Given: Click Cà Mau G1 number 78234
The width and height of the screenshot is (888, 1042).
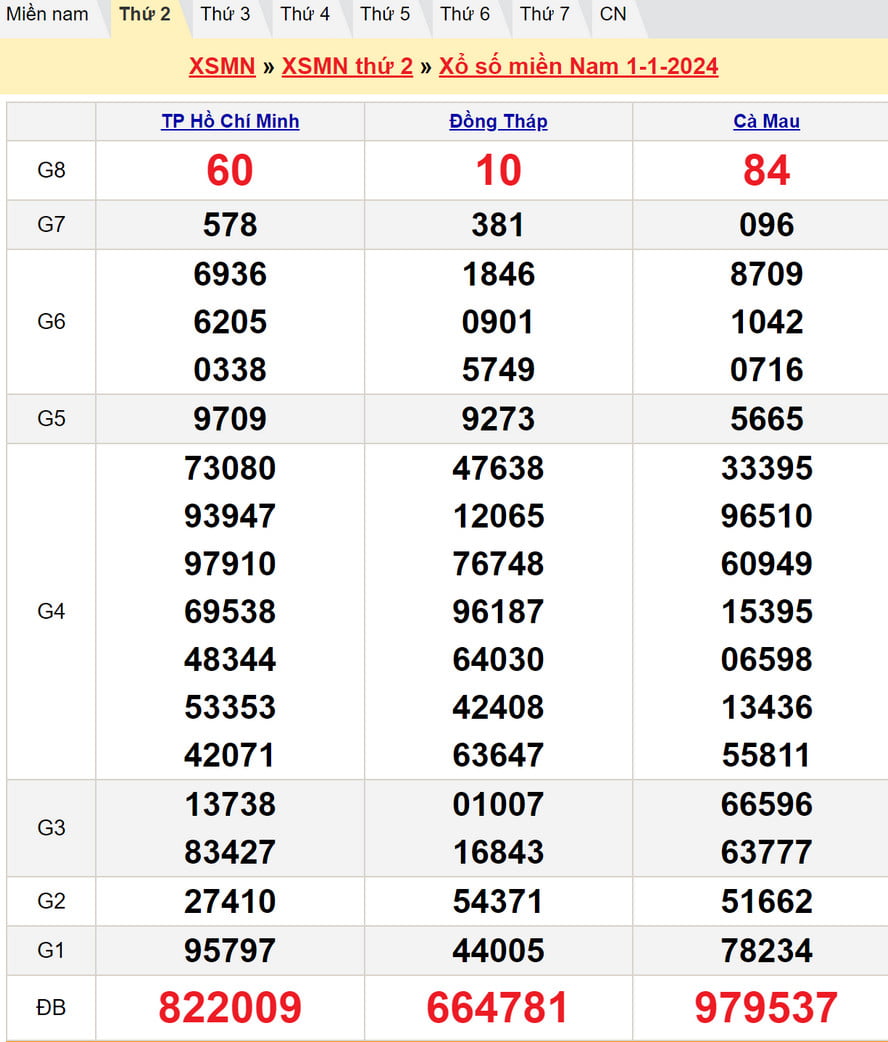Looking at the screenshot, I should click(766, 950).
